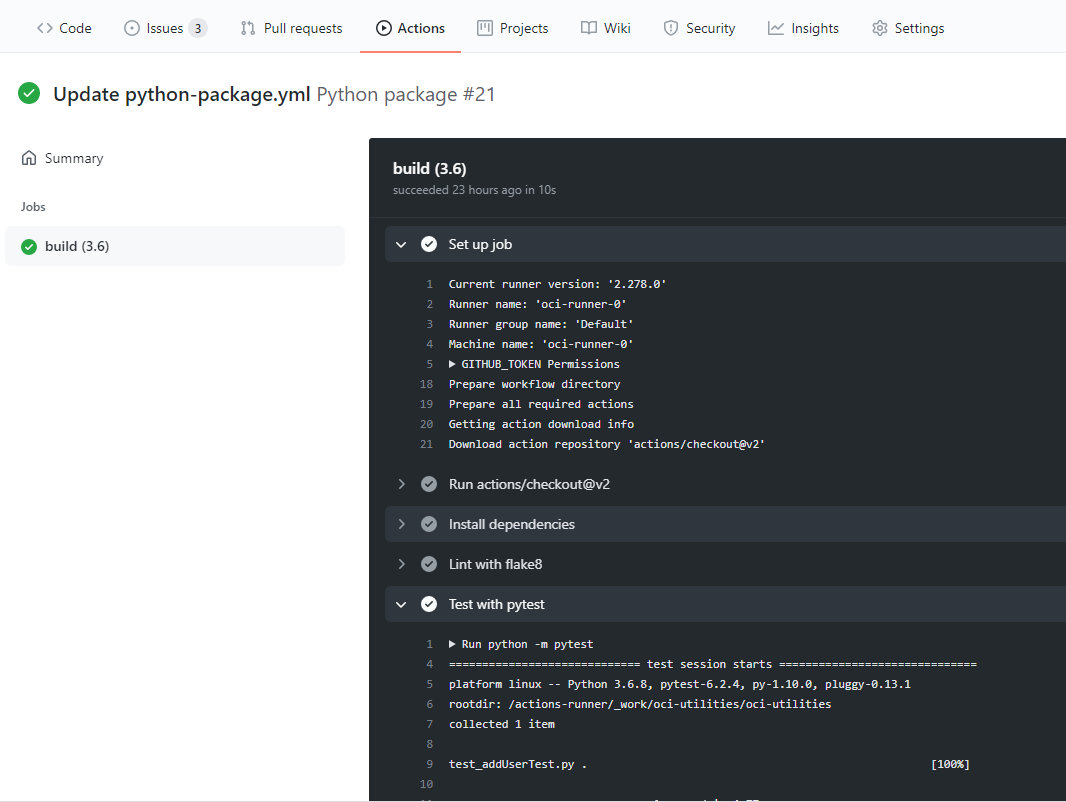Image resolution: width=1066 pixels, height=802 pixels.
Task: Collapse the Test with pytest step
Action: 401,604
